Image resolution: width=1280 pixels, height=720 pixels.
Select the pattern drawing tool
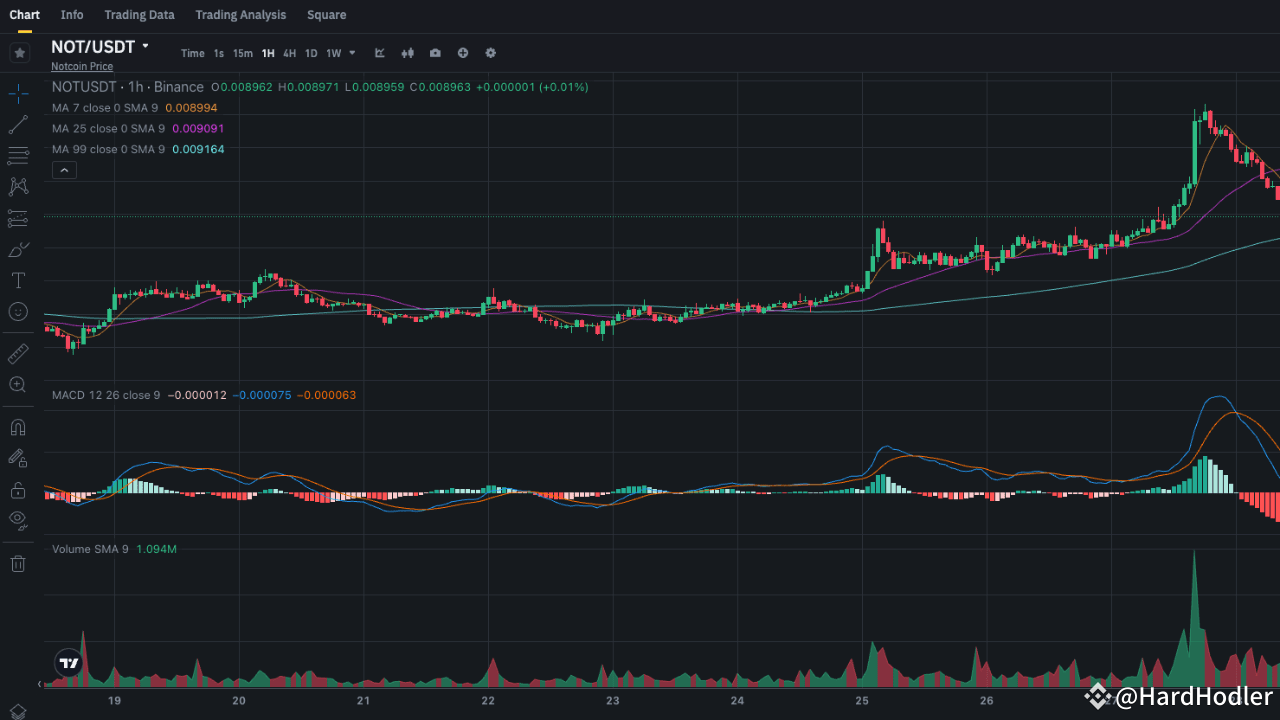click(x=18, y=187)
